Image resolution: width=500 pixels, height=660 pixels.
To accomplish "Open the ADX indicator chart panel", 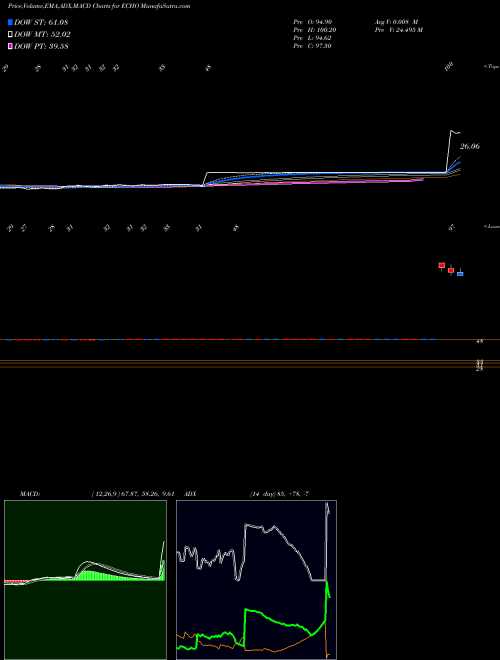I will pos(256,580).
